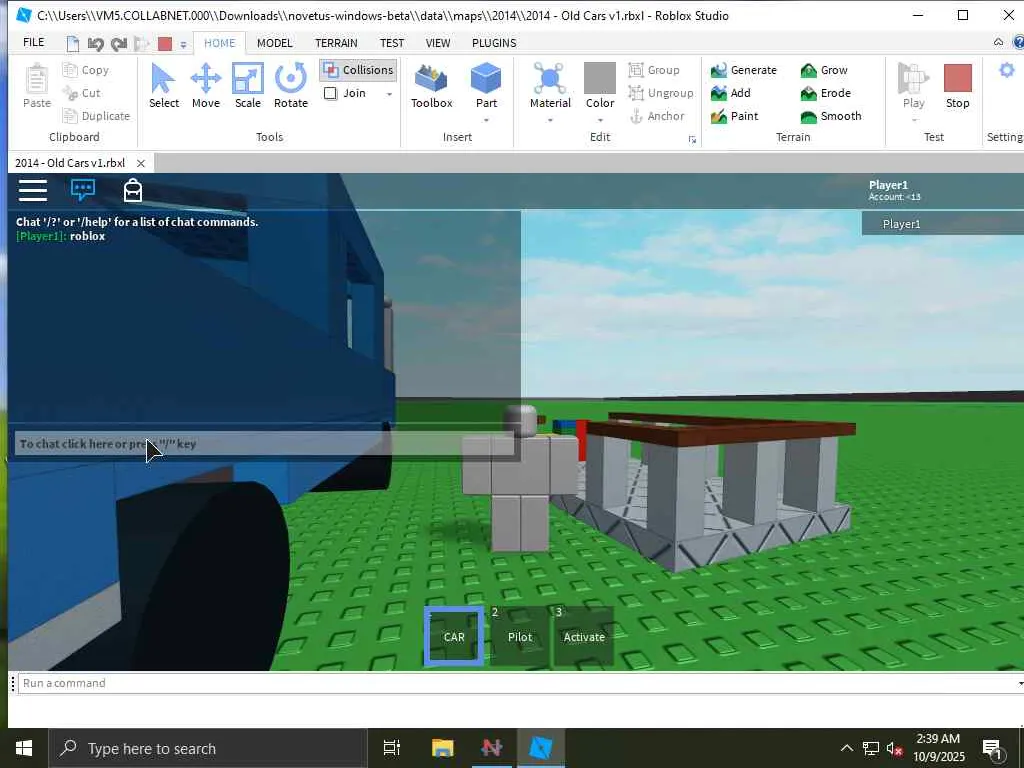
Task: Open the Settings gear in ribbon
Action: tap(1007, 71)
